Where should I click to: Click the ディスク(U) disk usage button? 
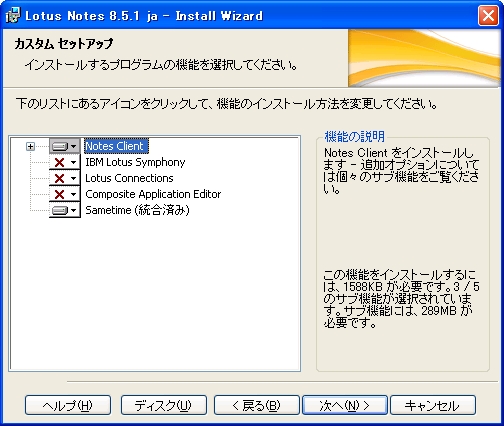[164, 405]
